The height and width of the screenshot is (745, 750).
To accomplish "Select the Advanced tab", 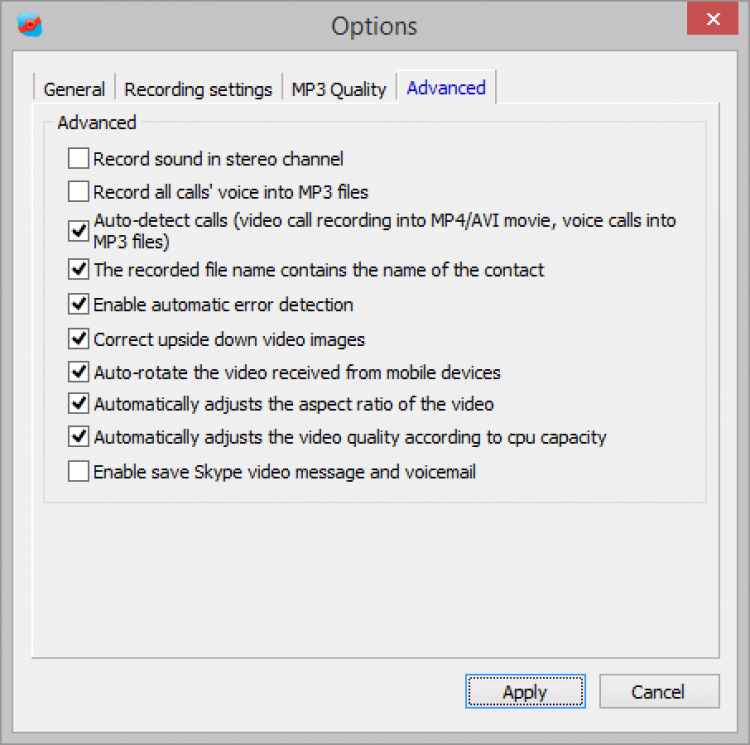I will (x=446, y=88).
